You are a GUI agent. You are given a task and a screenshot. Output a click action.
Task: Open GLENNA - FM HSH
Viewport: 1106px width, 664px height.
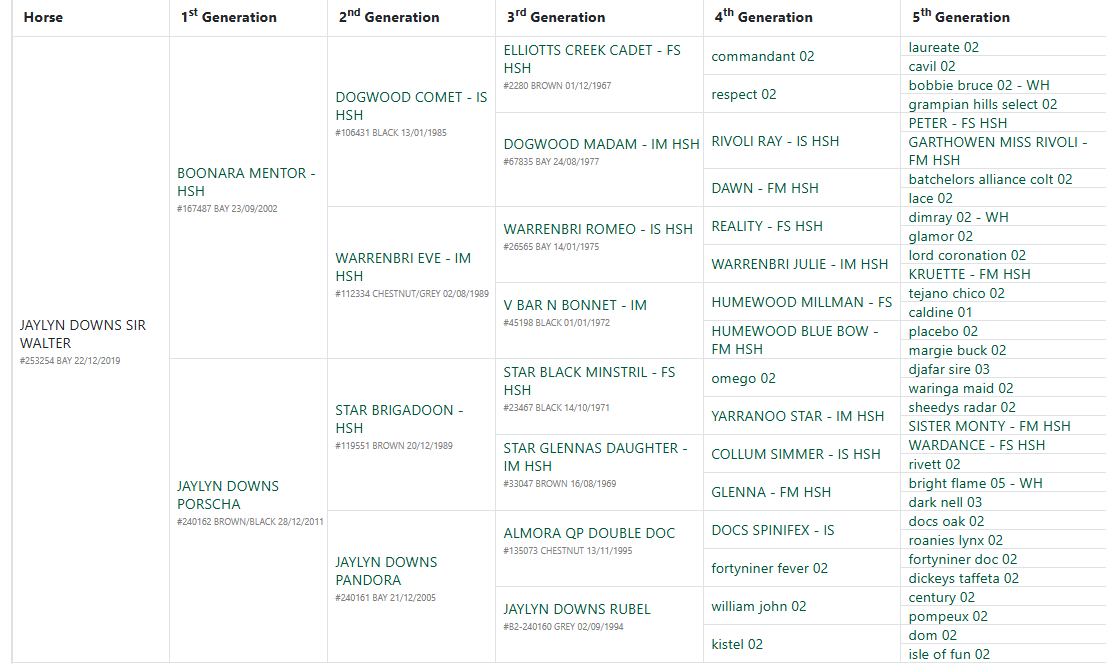770,493
